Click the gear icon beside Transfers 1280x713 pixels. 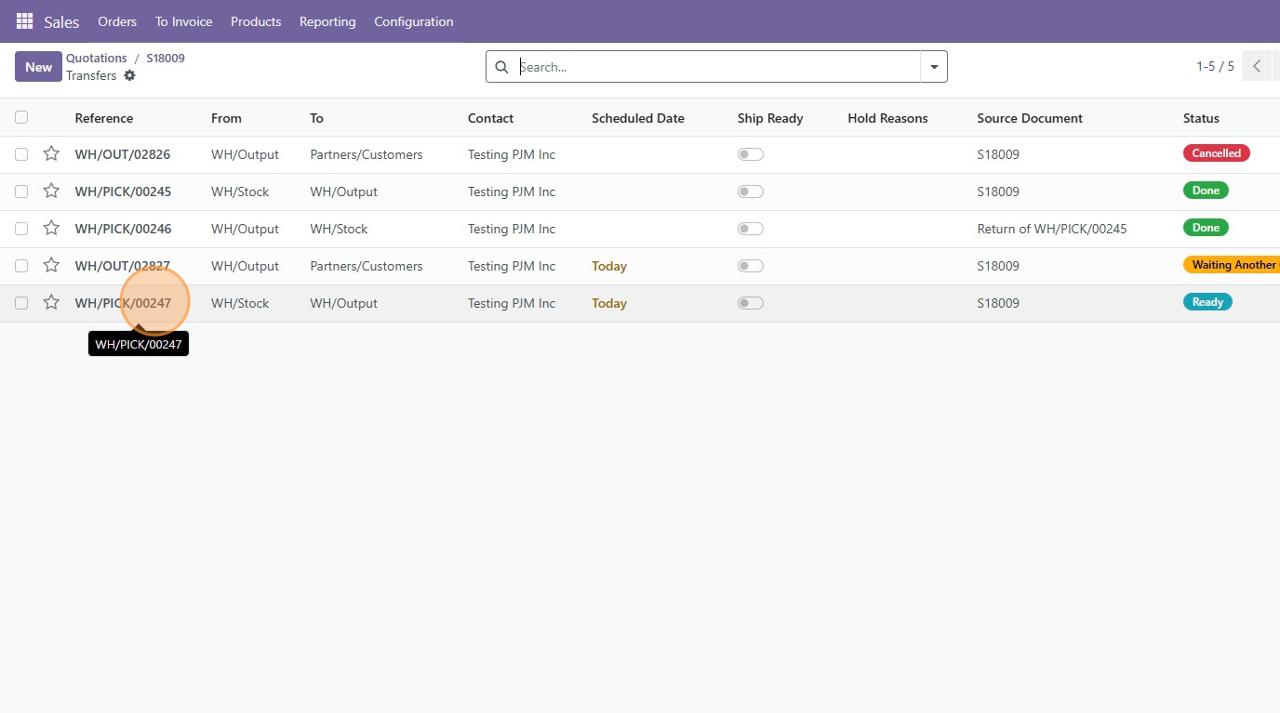(x=129, y=76)
